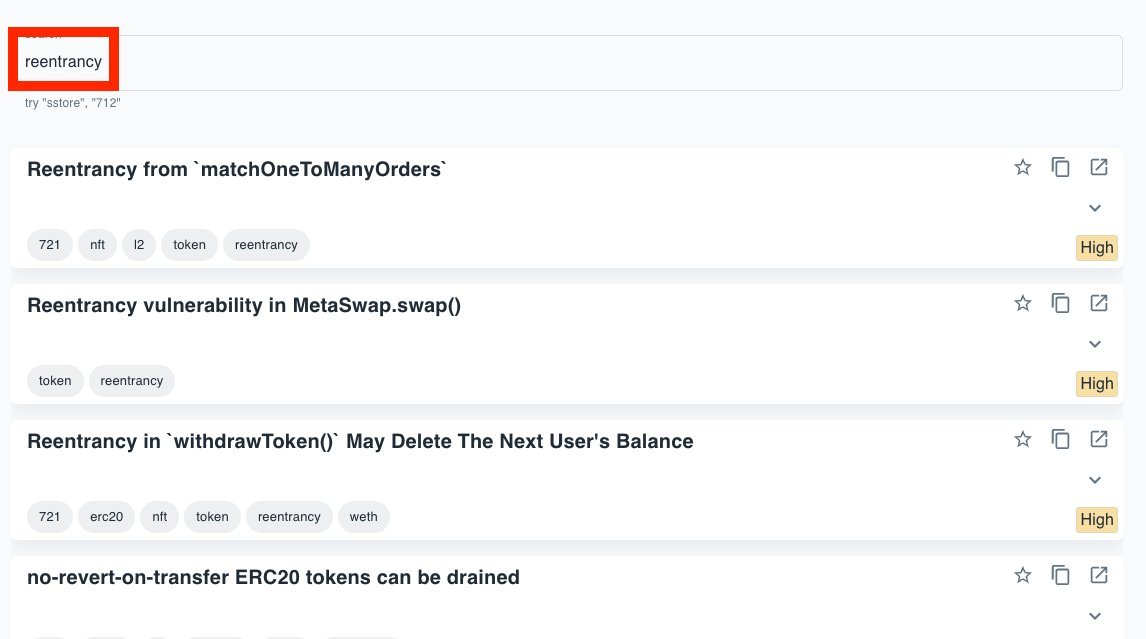1146x639 pixels.
Task: Favorite the MetaSwap.swap() reentrancy finding
Action: click(1022, 303)
